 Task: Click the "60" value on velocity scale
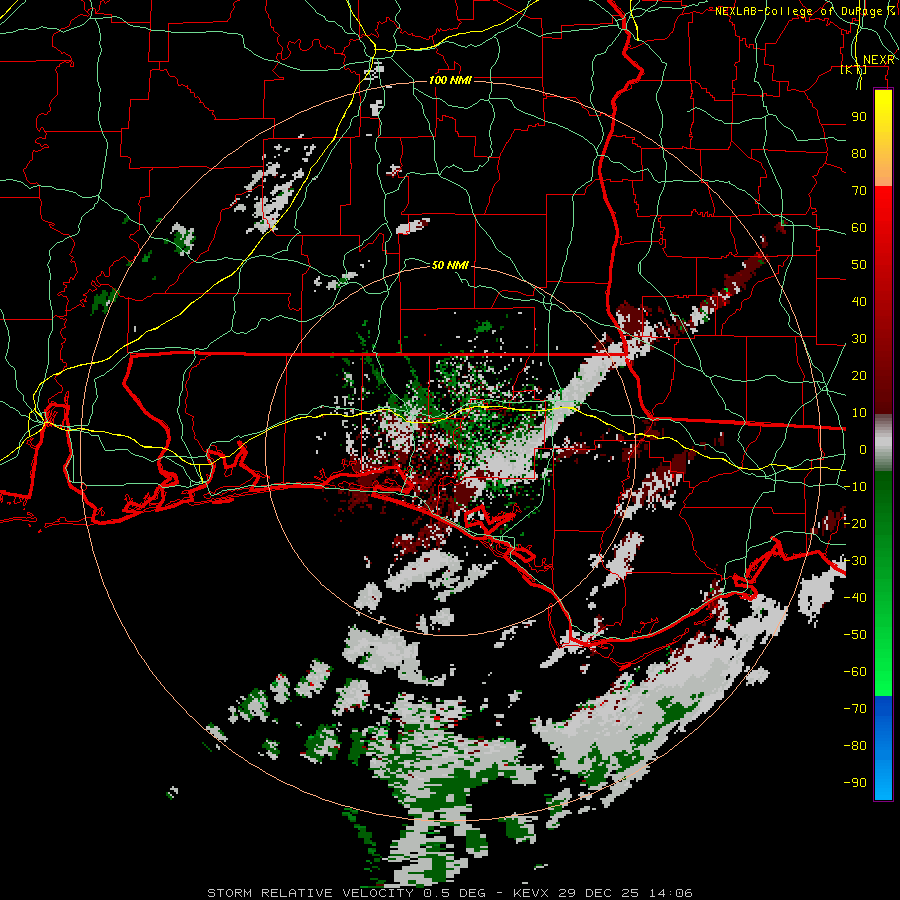tap(859, 228)
